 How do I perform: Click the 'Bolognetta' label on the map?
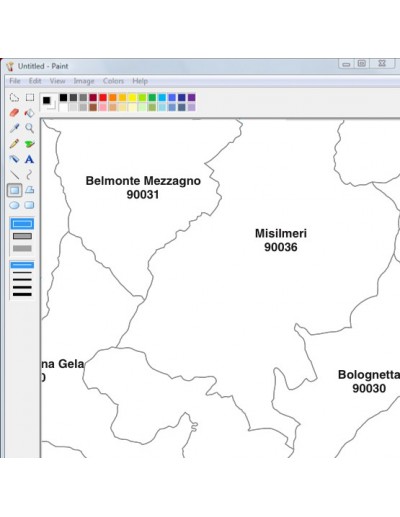point(369,375)
